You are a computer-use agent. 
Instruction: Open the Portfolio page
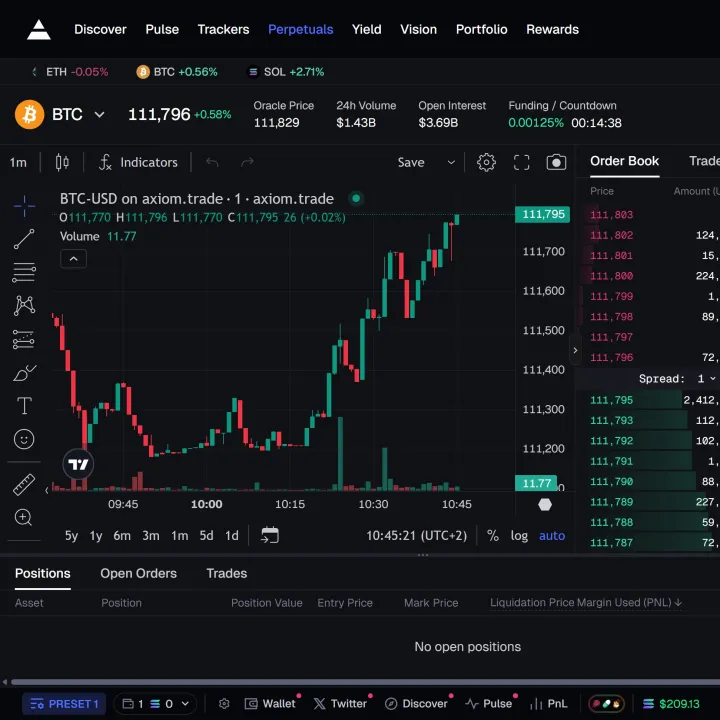pyautogui.click(x=481, y=29)
